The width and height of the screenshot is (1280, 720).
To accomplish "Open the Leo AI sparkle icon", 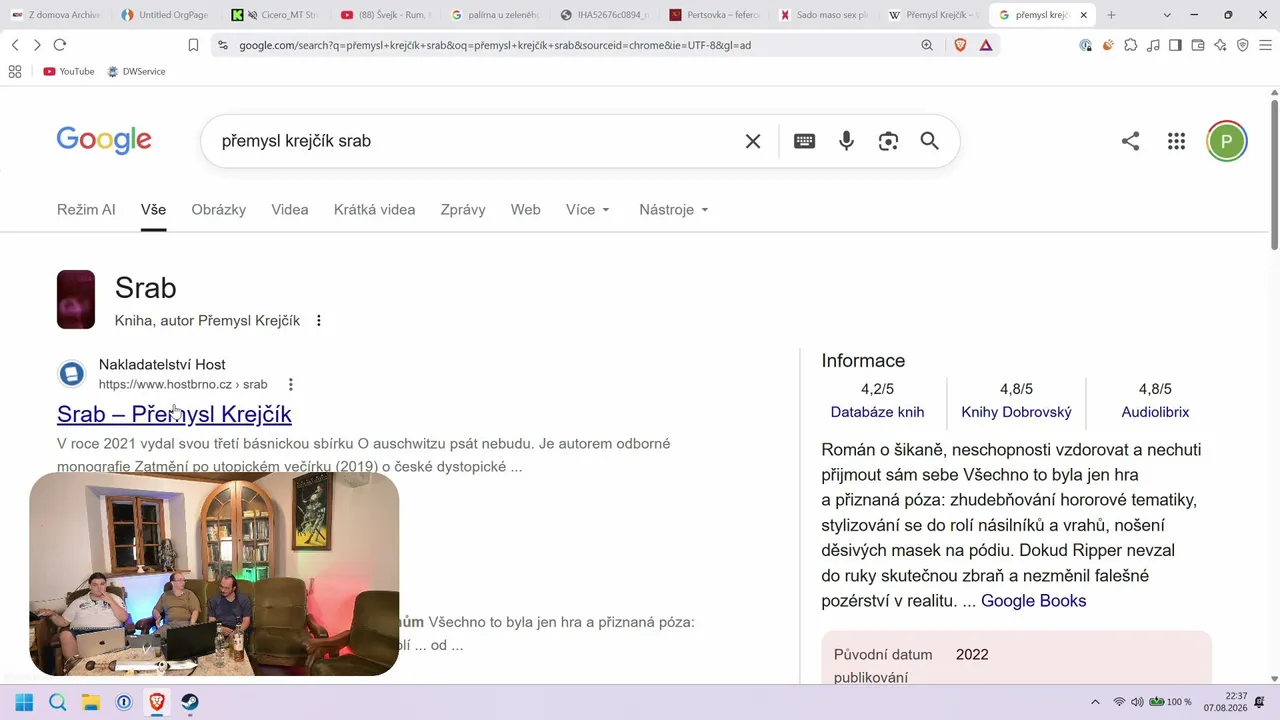I will pos(1220,45).
